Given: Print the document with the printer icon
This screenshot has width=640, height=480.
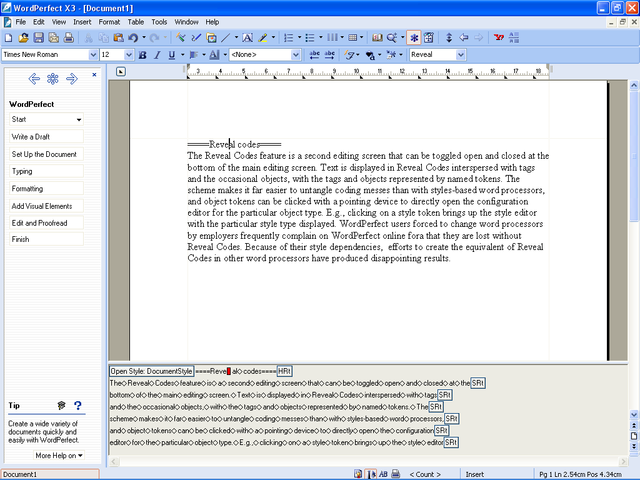Looking at the screenshot, I should (x=69, y=38).
